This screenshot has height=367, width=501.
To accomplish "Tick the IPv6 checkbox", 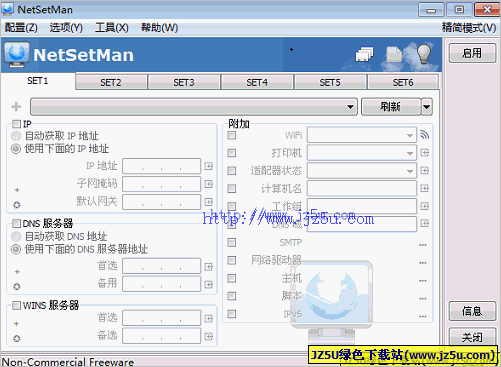I will pos(232,314).
